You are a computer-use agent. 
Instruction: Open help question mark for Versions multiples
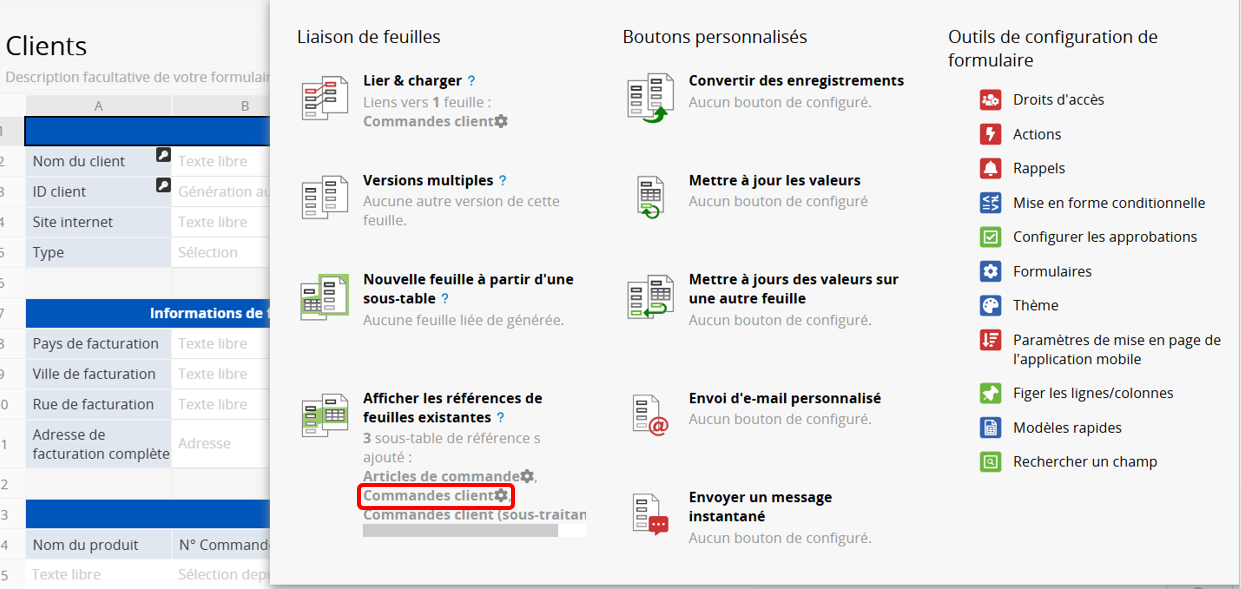[503, 181]
